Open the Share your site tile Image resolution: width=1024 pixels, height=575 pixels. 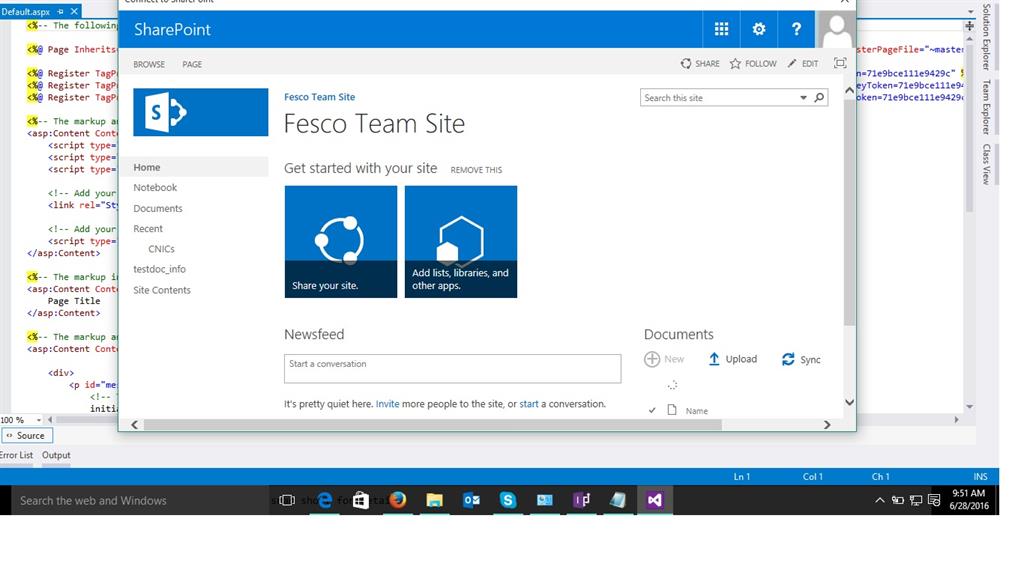coord(341,242)
